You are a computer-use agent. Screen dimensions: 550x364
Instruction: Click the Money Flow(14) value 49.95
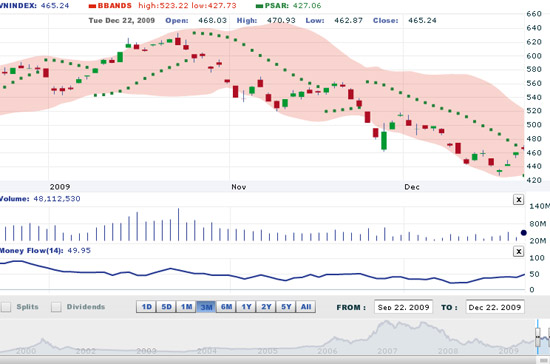(x=79, y=250)
